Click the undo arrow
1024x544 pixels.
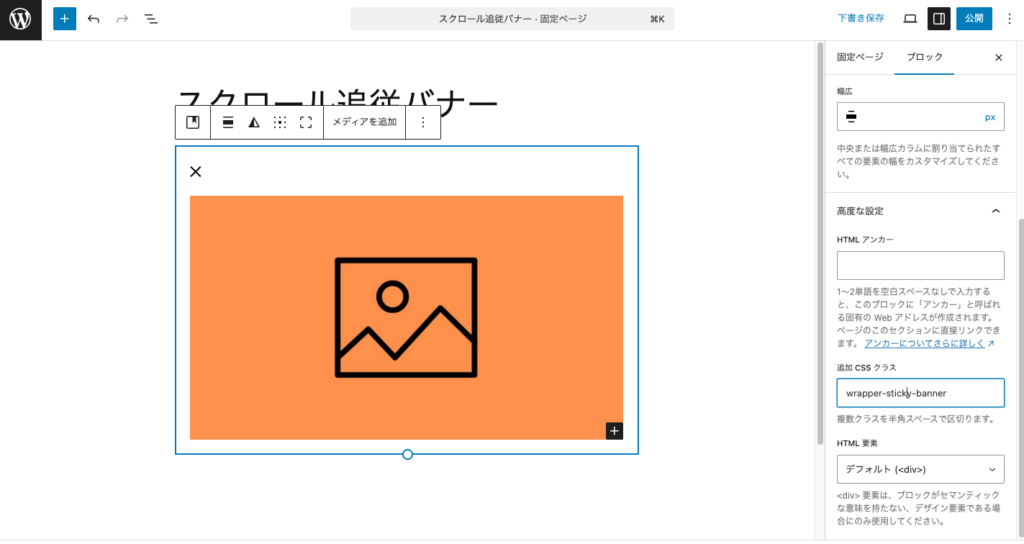click(93, 19)
